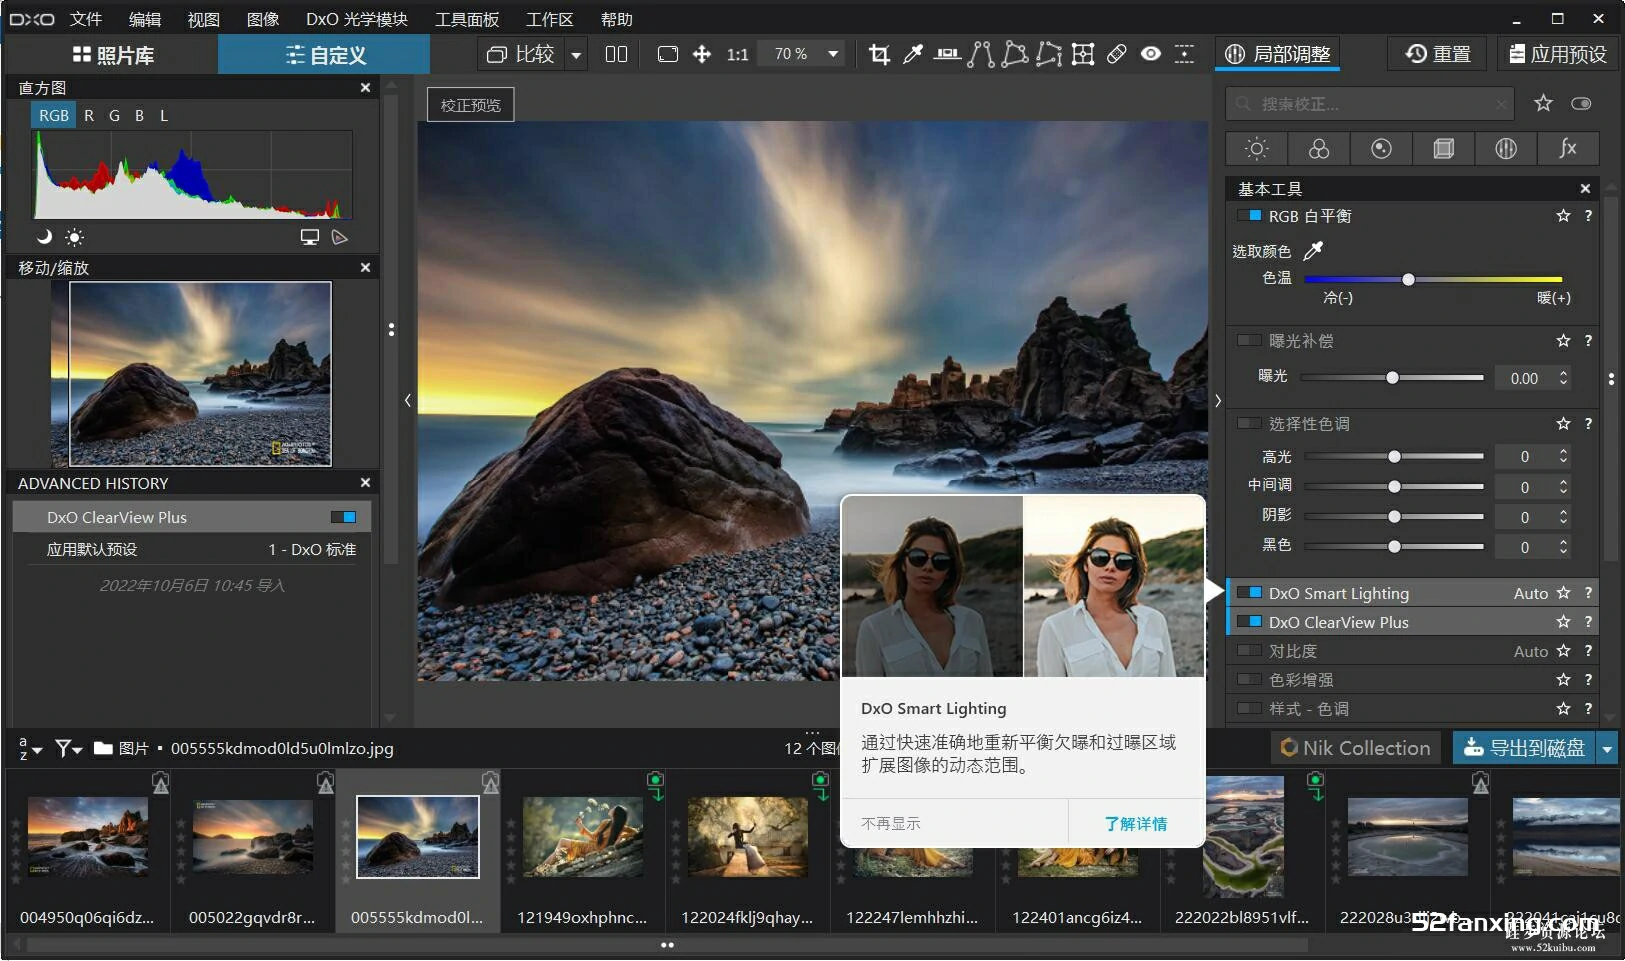Click the Nik Collection button
The height and width of the screenshot is (961, 1625).
point(1355,748)
